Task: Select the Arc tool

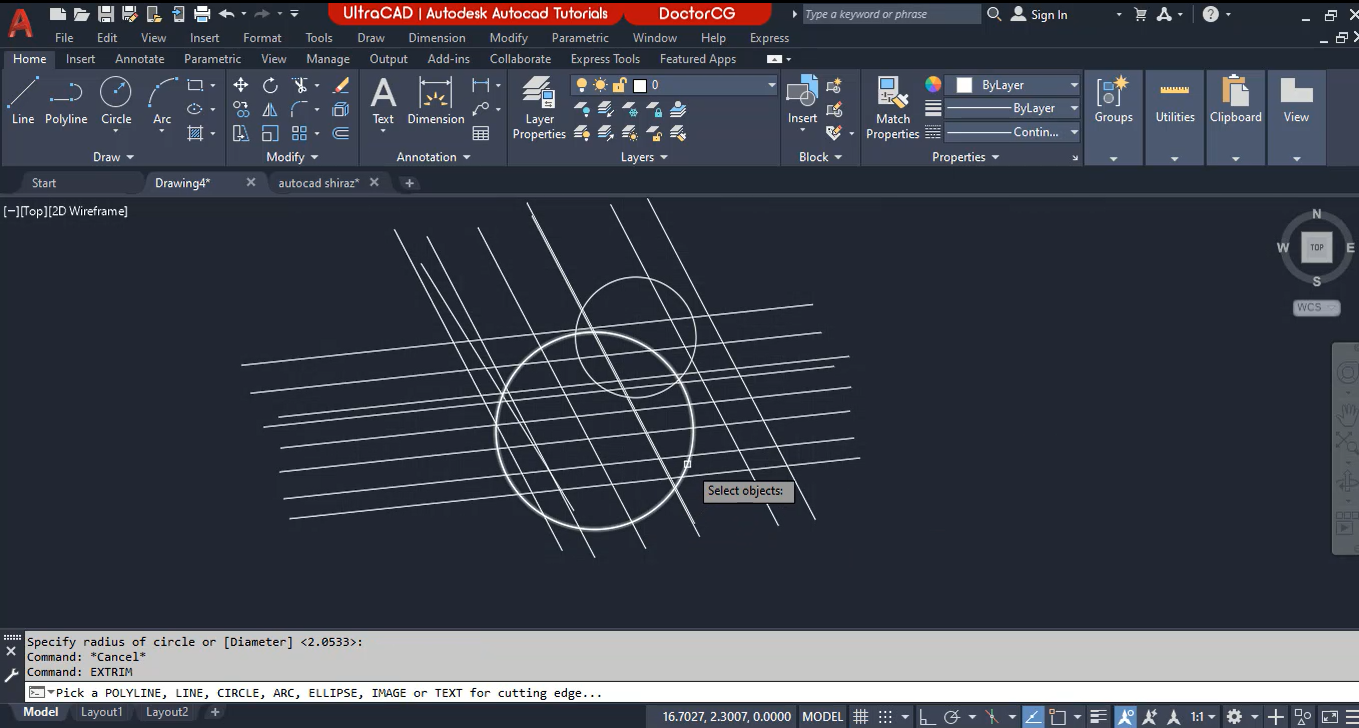Action: (162, 101)
